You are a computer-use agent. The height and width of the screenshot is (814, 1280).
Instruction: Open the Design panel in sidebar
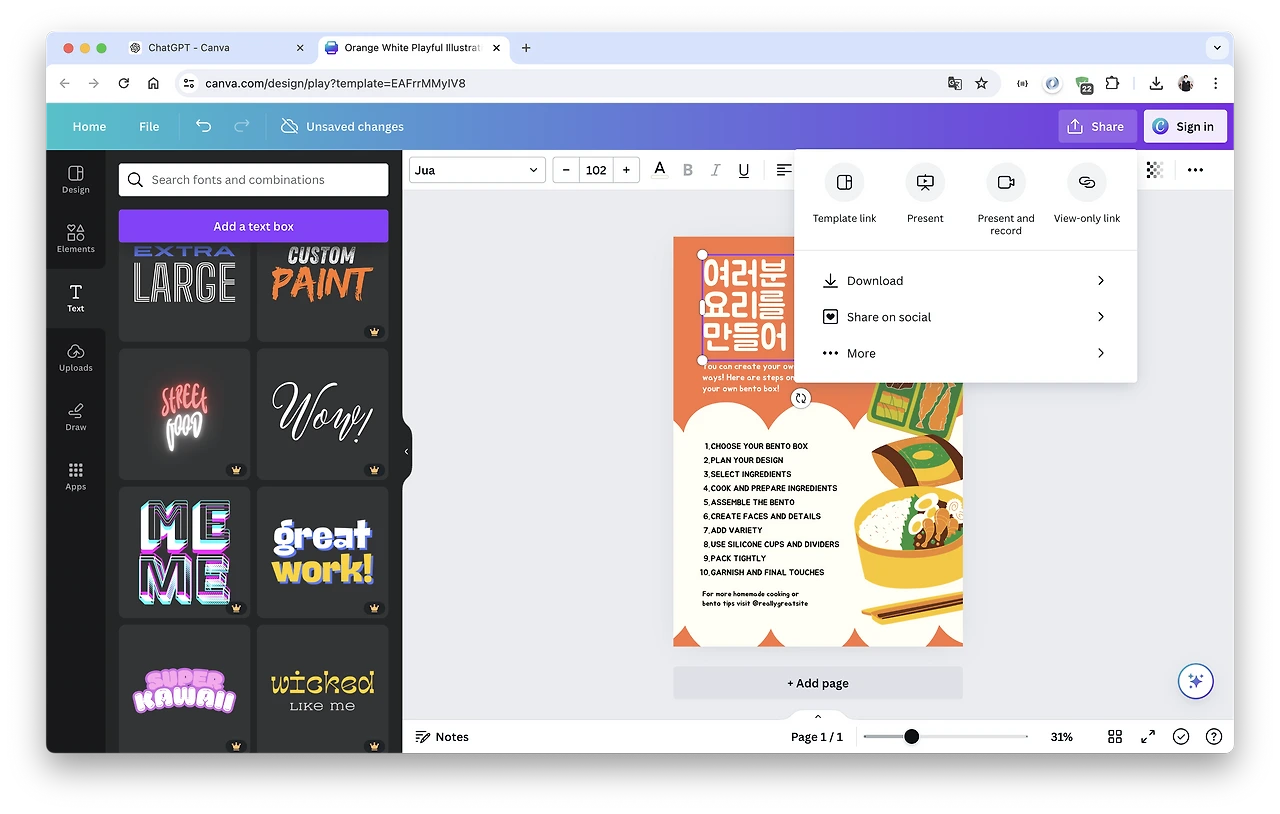76,179
